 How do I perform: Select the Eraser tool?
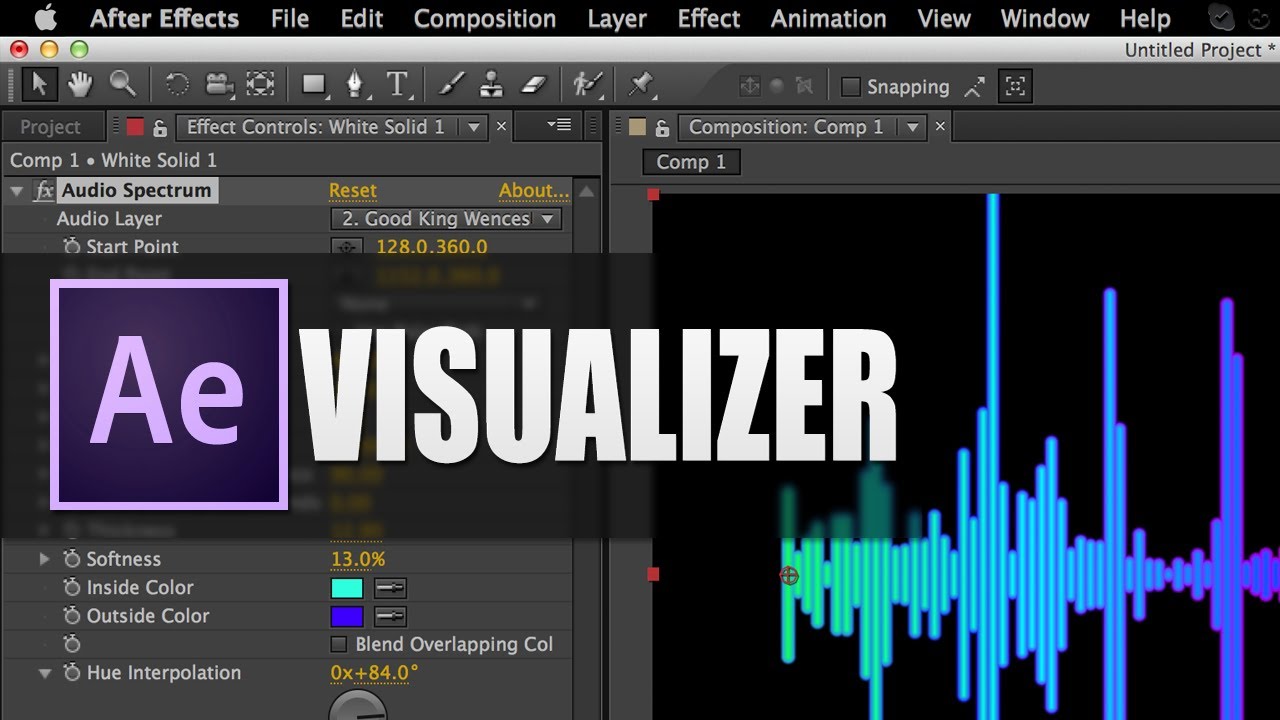coord(534,85)
